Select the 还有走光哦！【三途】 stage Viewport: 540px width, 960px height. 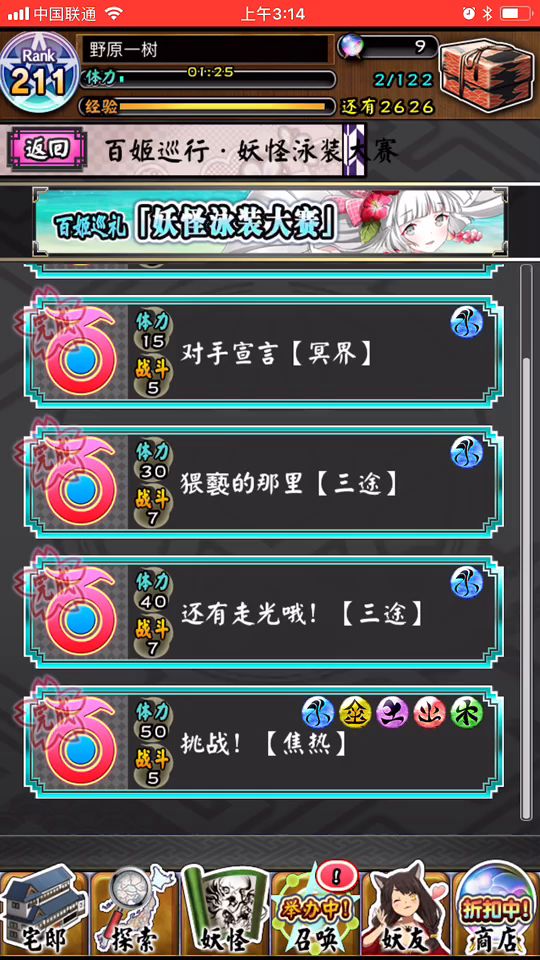coord(264,612)
